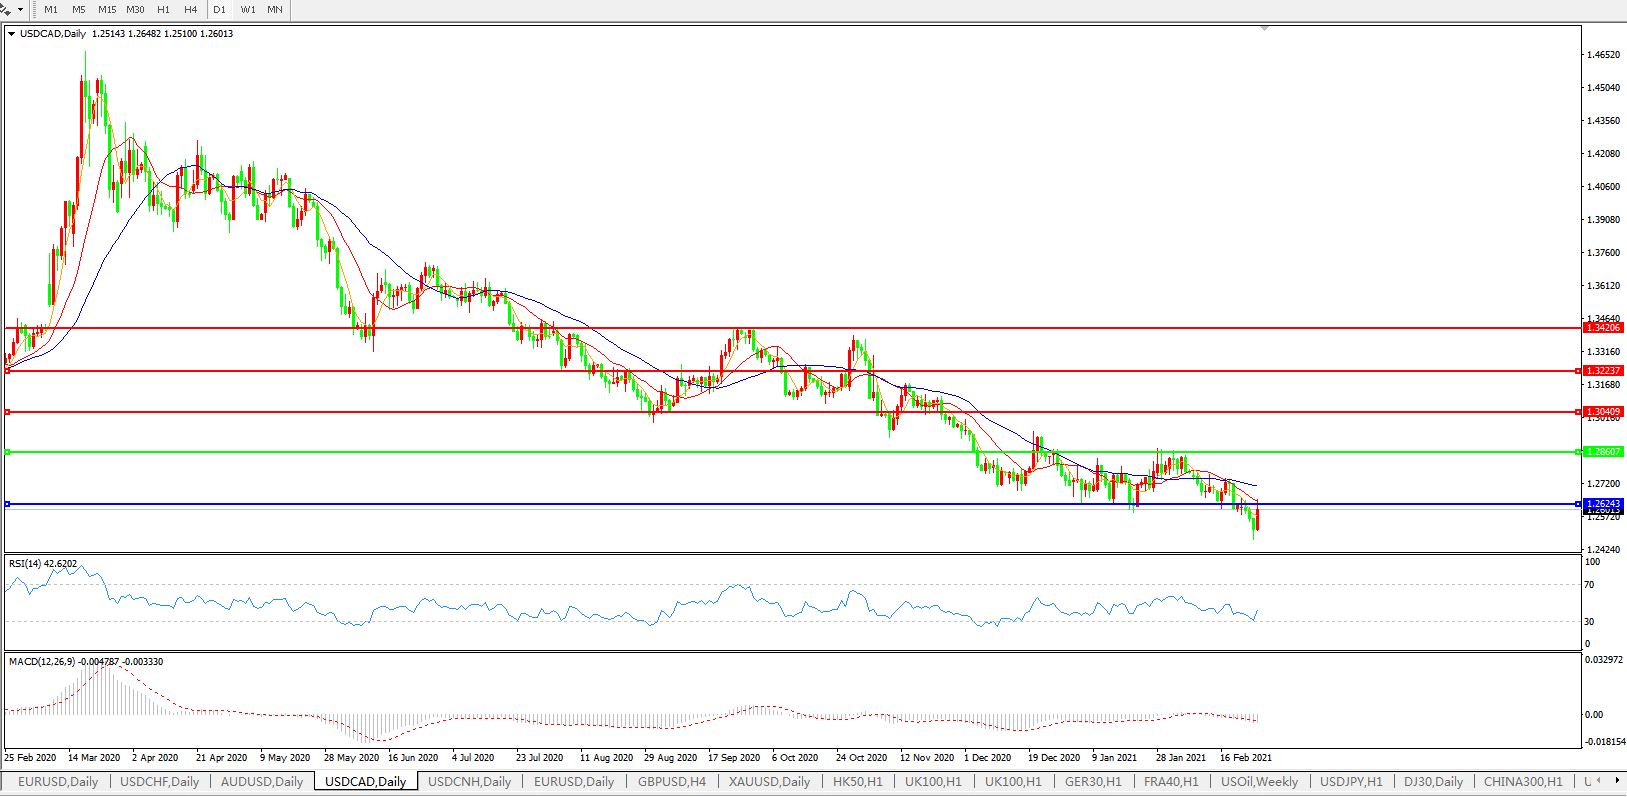Enable the W1 weekly timeframe
This screenshot has height=797, width=1627.
click(247, 10)
